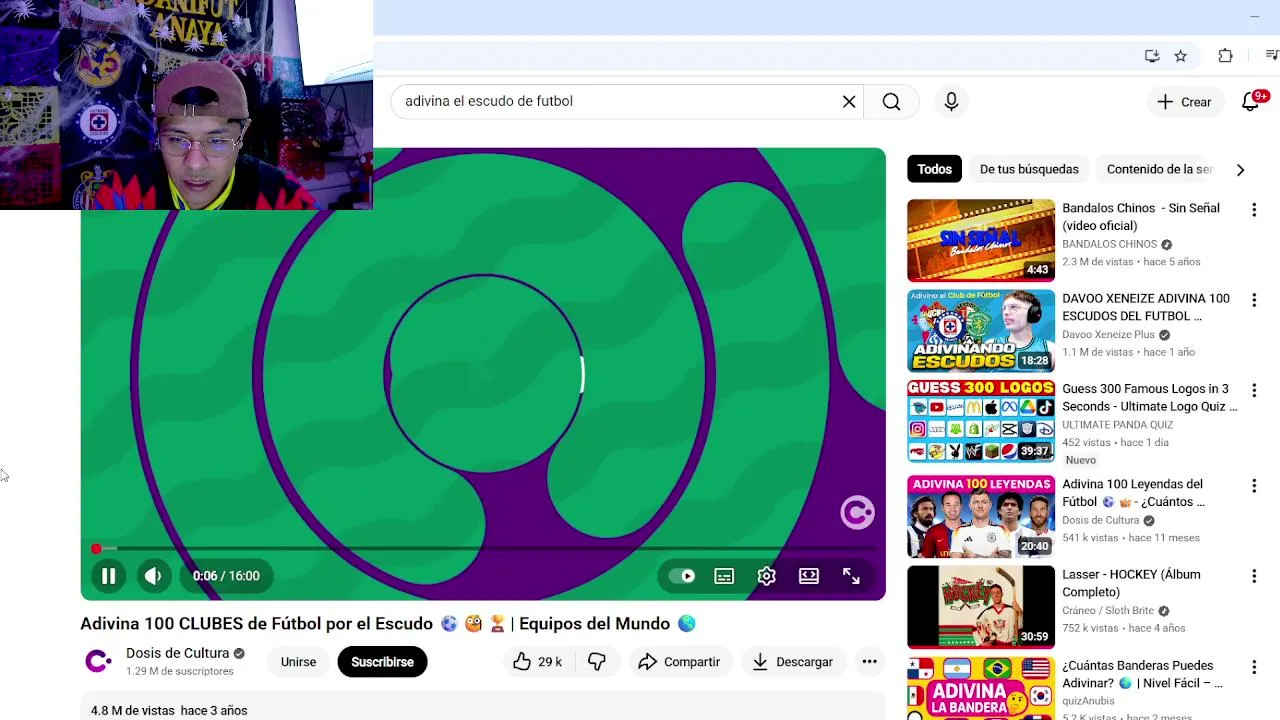
Task: Click the install app icon in the address bar
Action: 1152,56
